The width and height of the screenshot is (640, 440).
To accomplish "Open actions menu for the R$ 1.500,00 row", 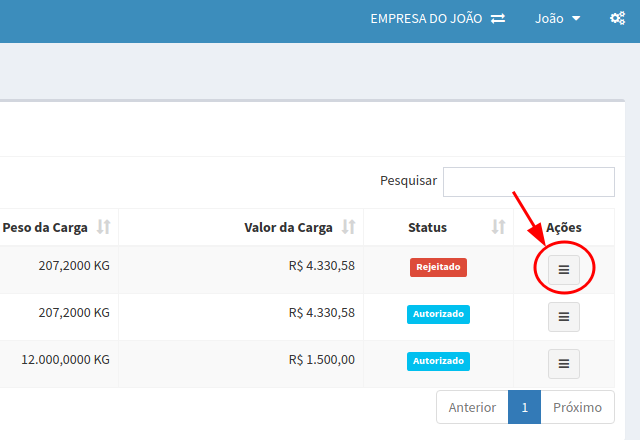I will 563,364.
